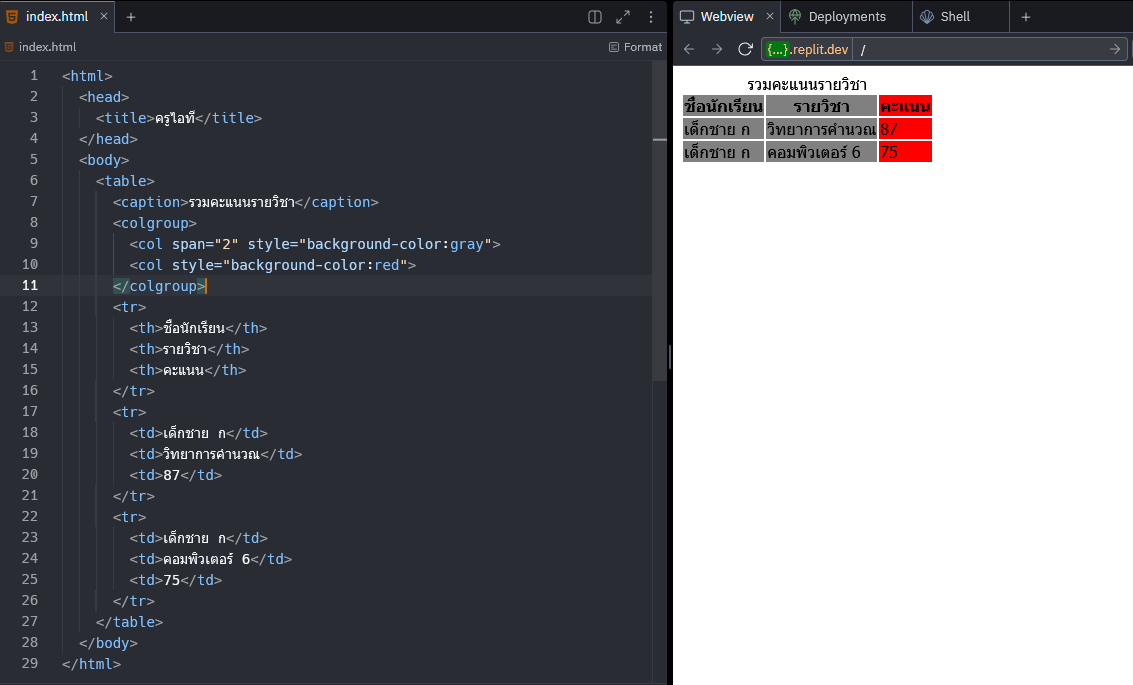This screenshot has height=685, width=1133.
Task: Go back in the Webview browser
Action: 689,49
